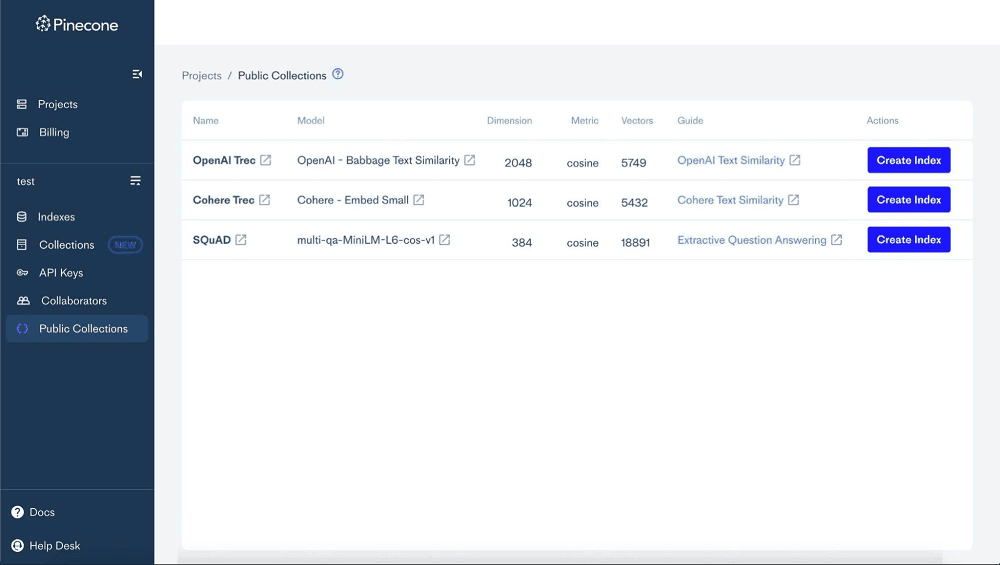Open external link icon for Babbage Text Similarity

(x=469, y=160)
